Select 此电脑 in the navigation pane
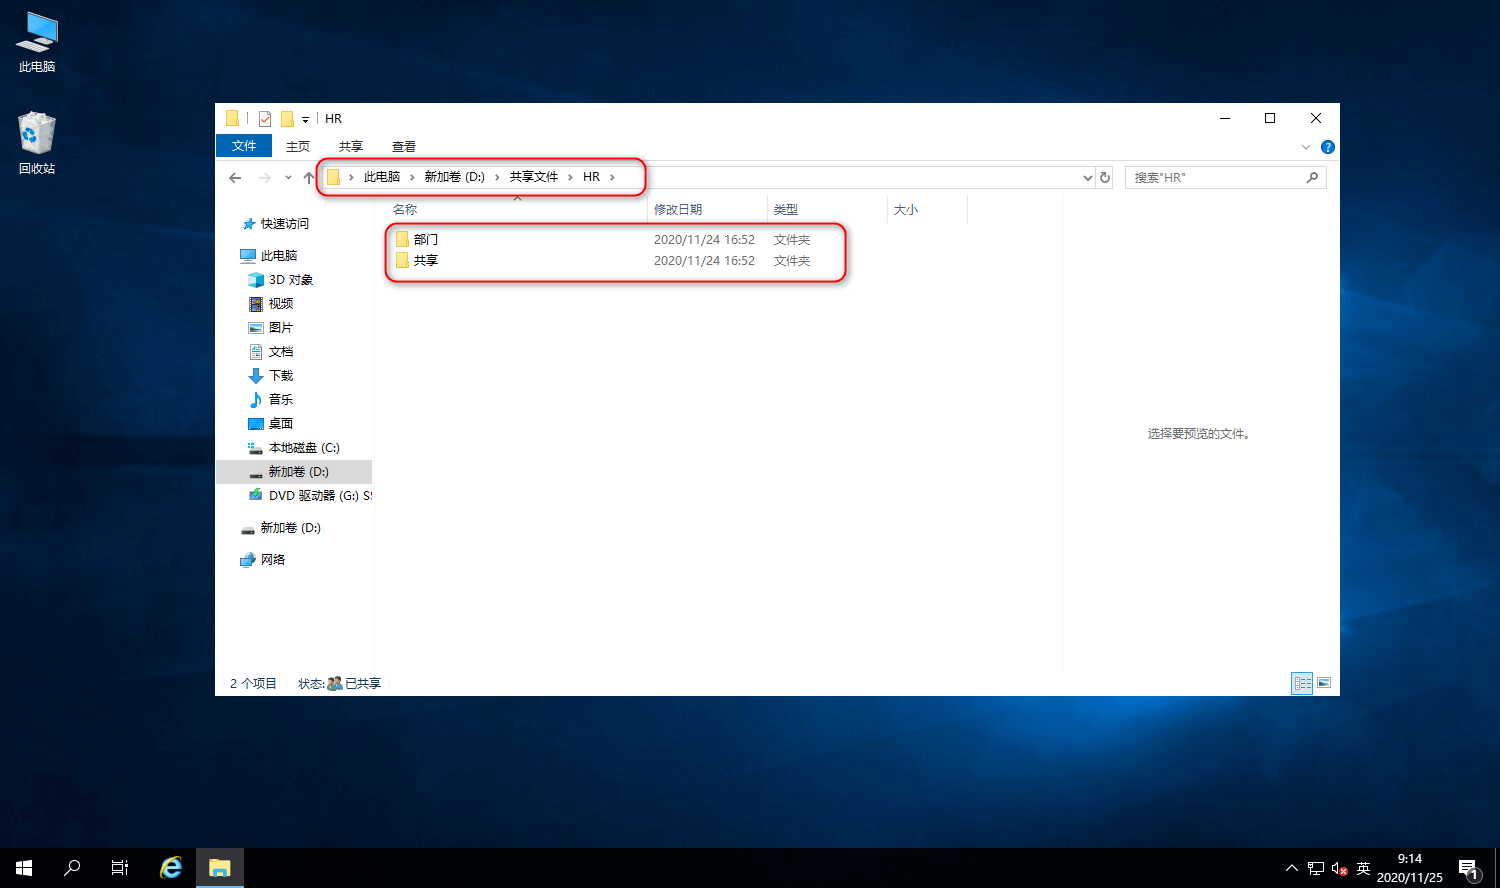This screenshot has height=888, width=1500. pyautogui.click(x=279, y=256)
